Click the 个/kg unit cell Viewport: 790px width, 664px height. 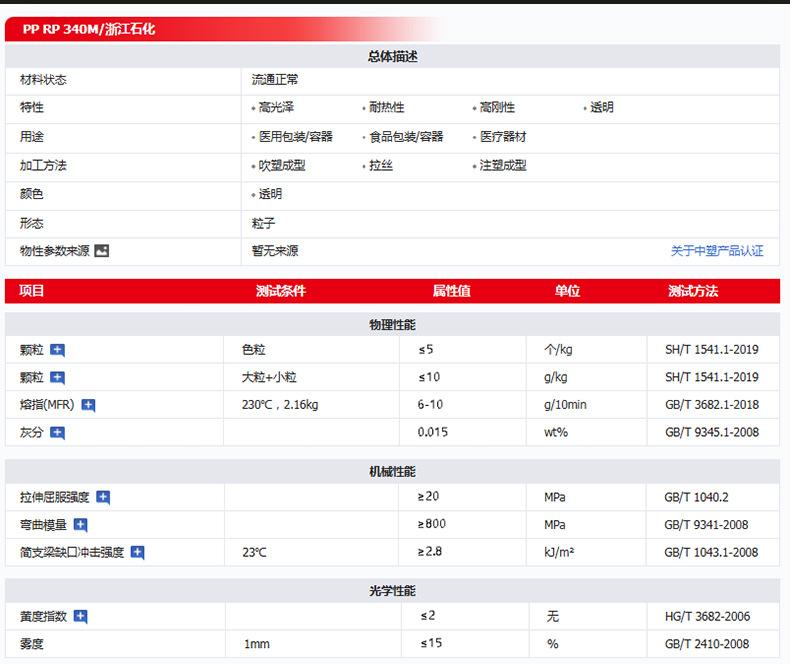point(558,350)
